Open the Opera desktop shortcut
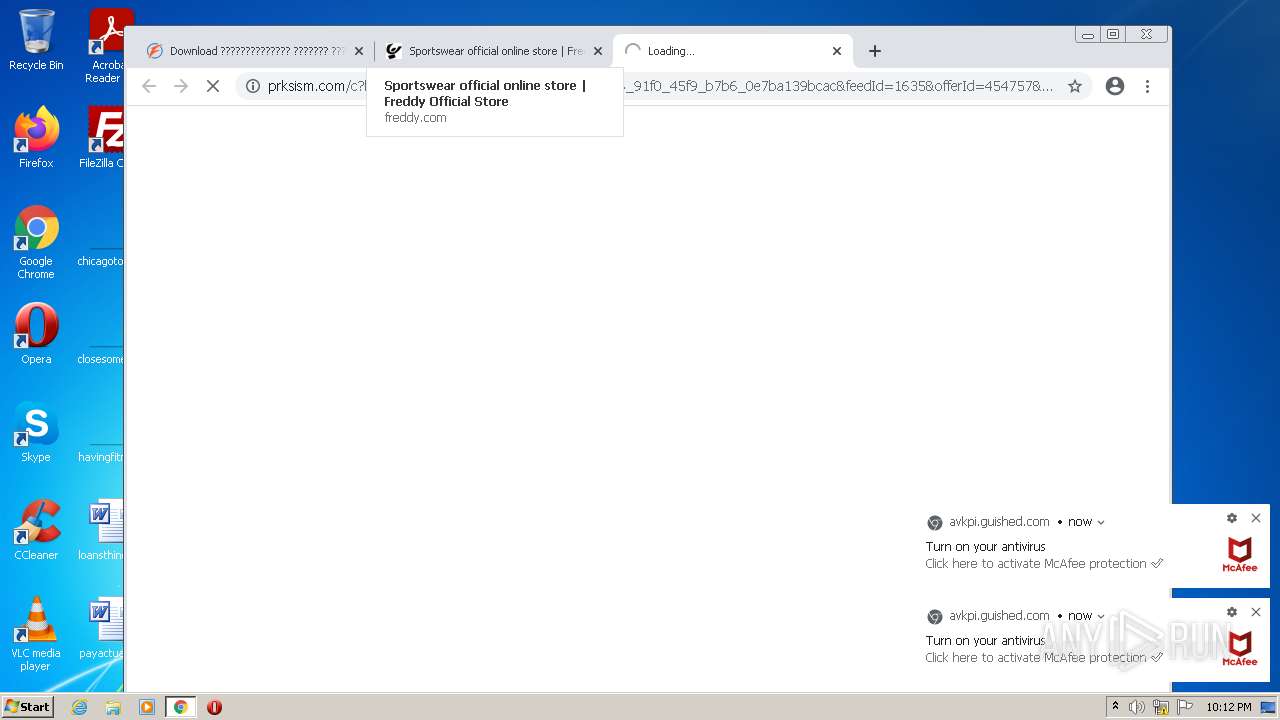The width and height of the screenshot is (1280, 720). (x=36, y=334)
